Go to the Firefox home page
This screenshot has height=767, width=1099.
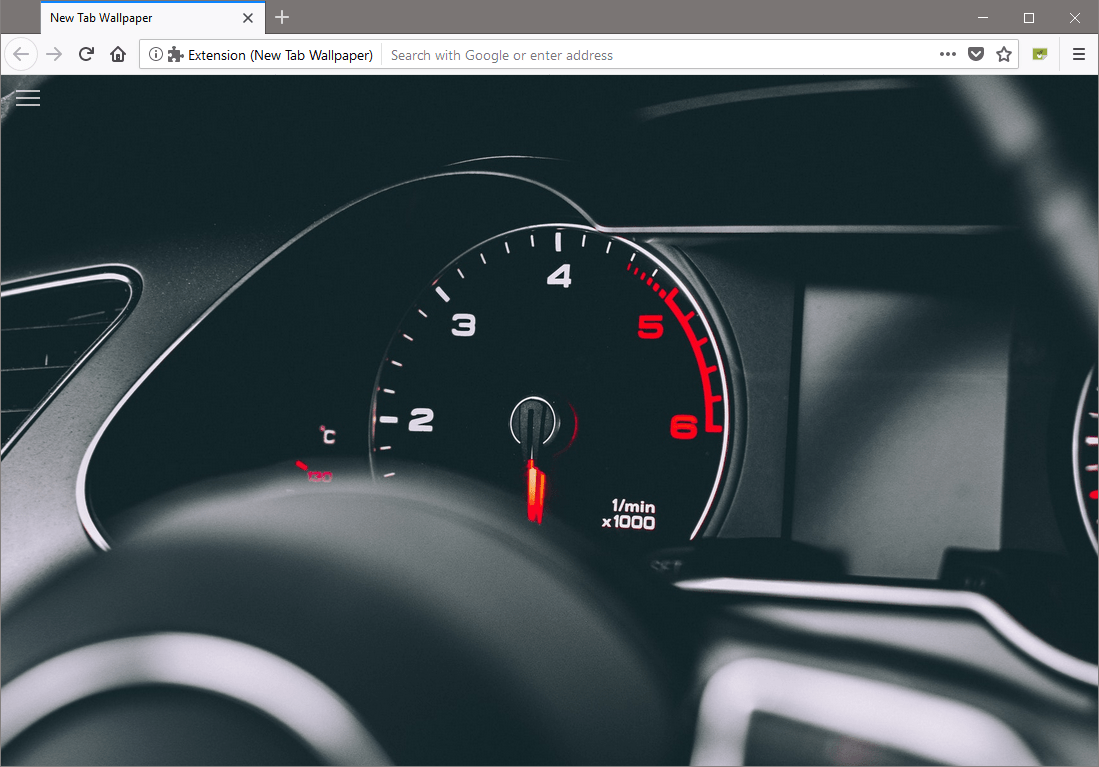tap(118, 54)
